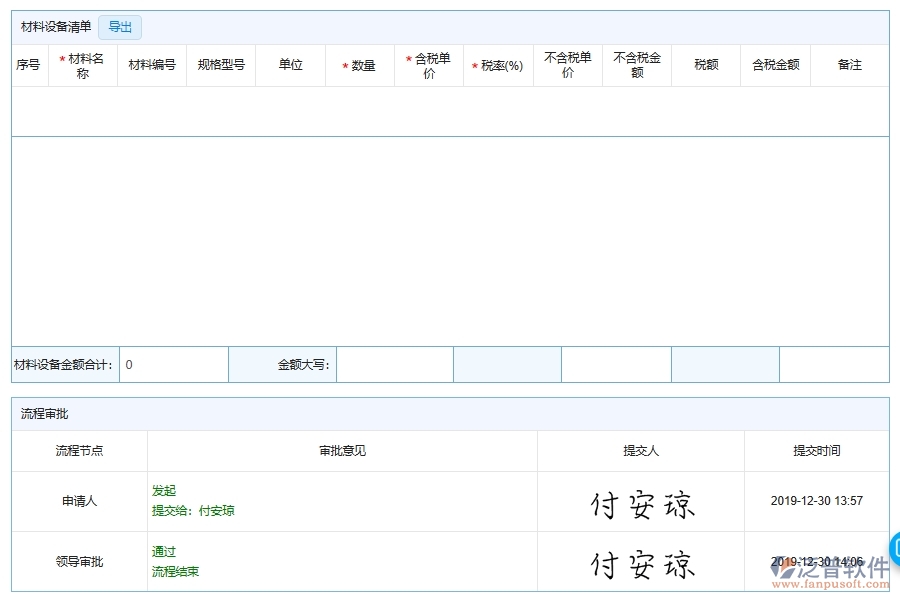Open the 通过 approval result link
The image size is (900, 600).
(164, 551)
